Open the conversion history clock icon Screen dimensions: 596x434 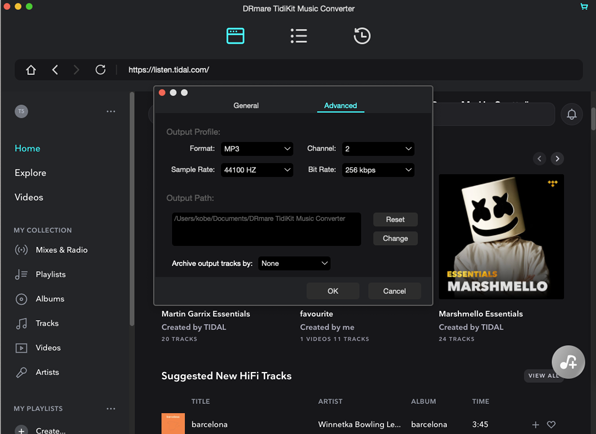coord(361,36)
